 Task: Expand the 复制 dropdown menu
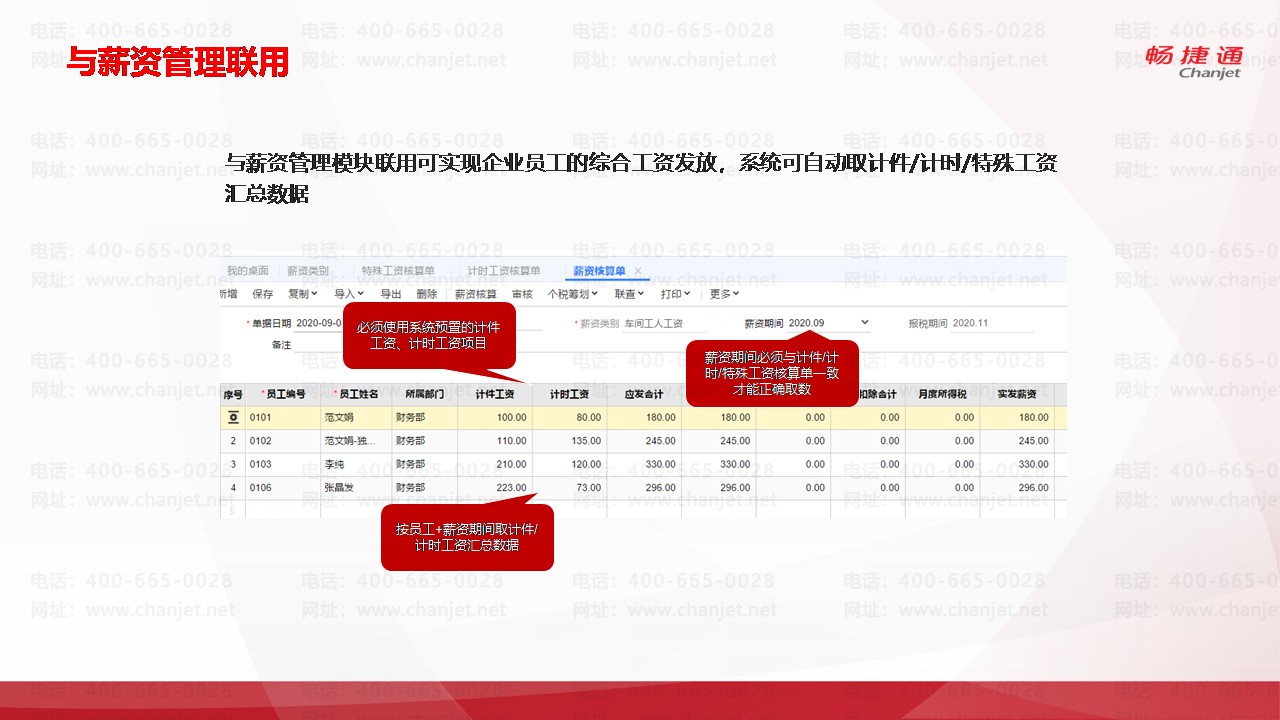tap(303, 294)
